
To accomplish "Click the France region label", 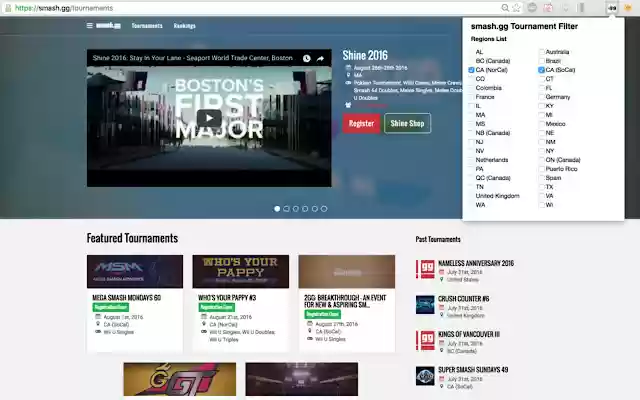I will click(x=485, y=97).
